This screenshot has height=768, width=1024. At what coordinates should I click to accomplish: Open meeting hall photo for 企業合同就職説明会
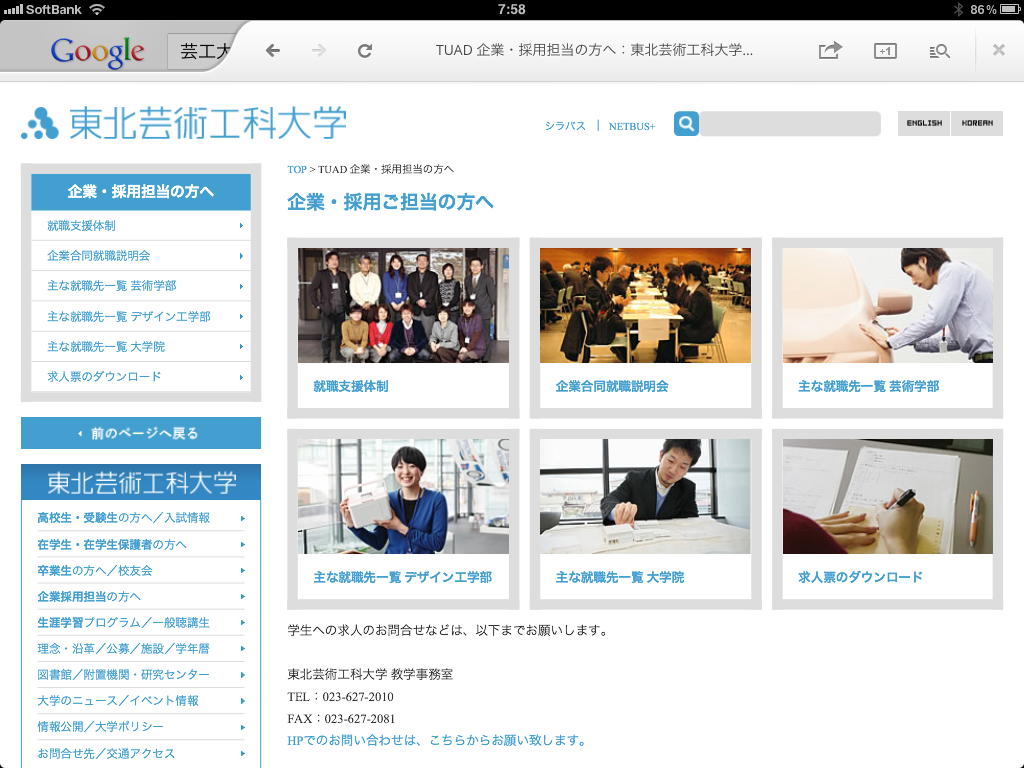click(x=645, y=305)
